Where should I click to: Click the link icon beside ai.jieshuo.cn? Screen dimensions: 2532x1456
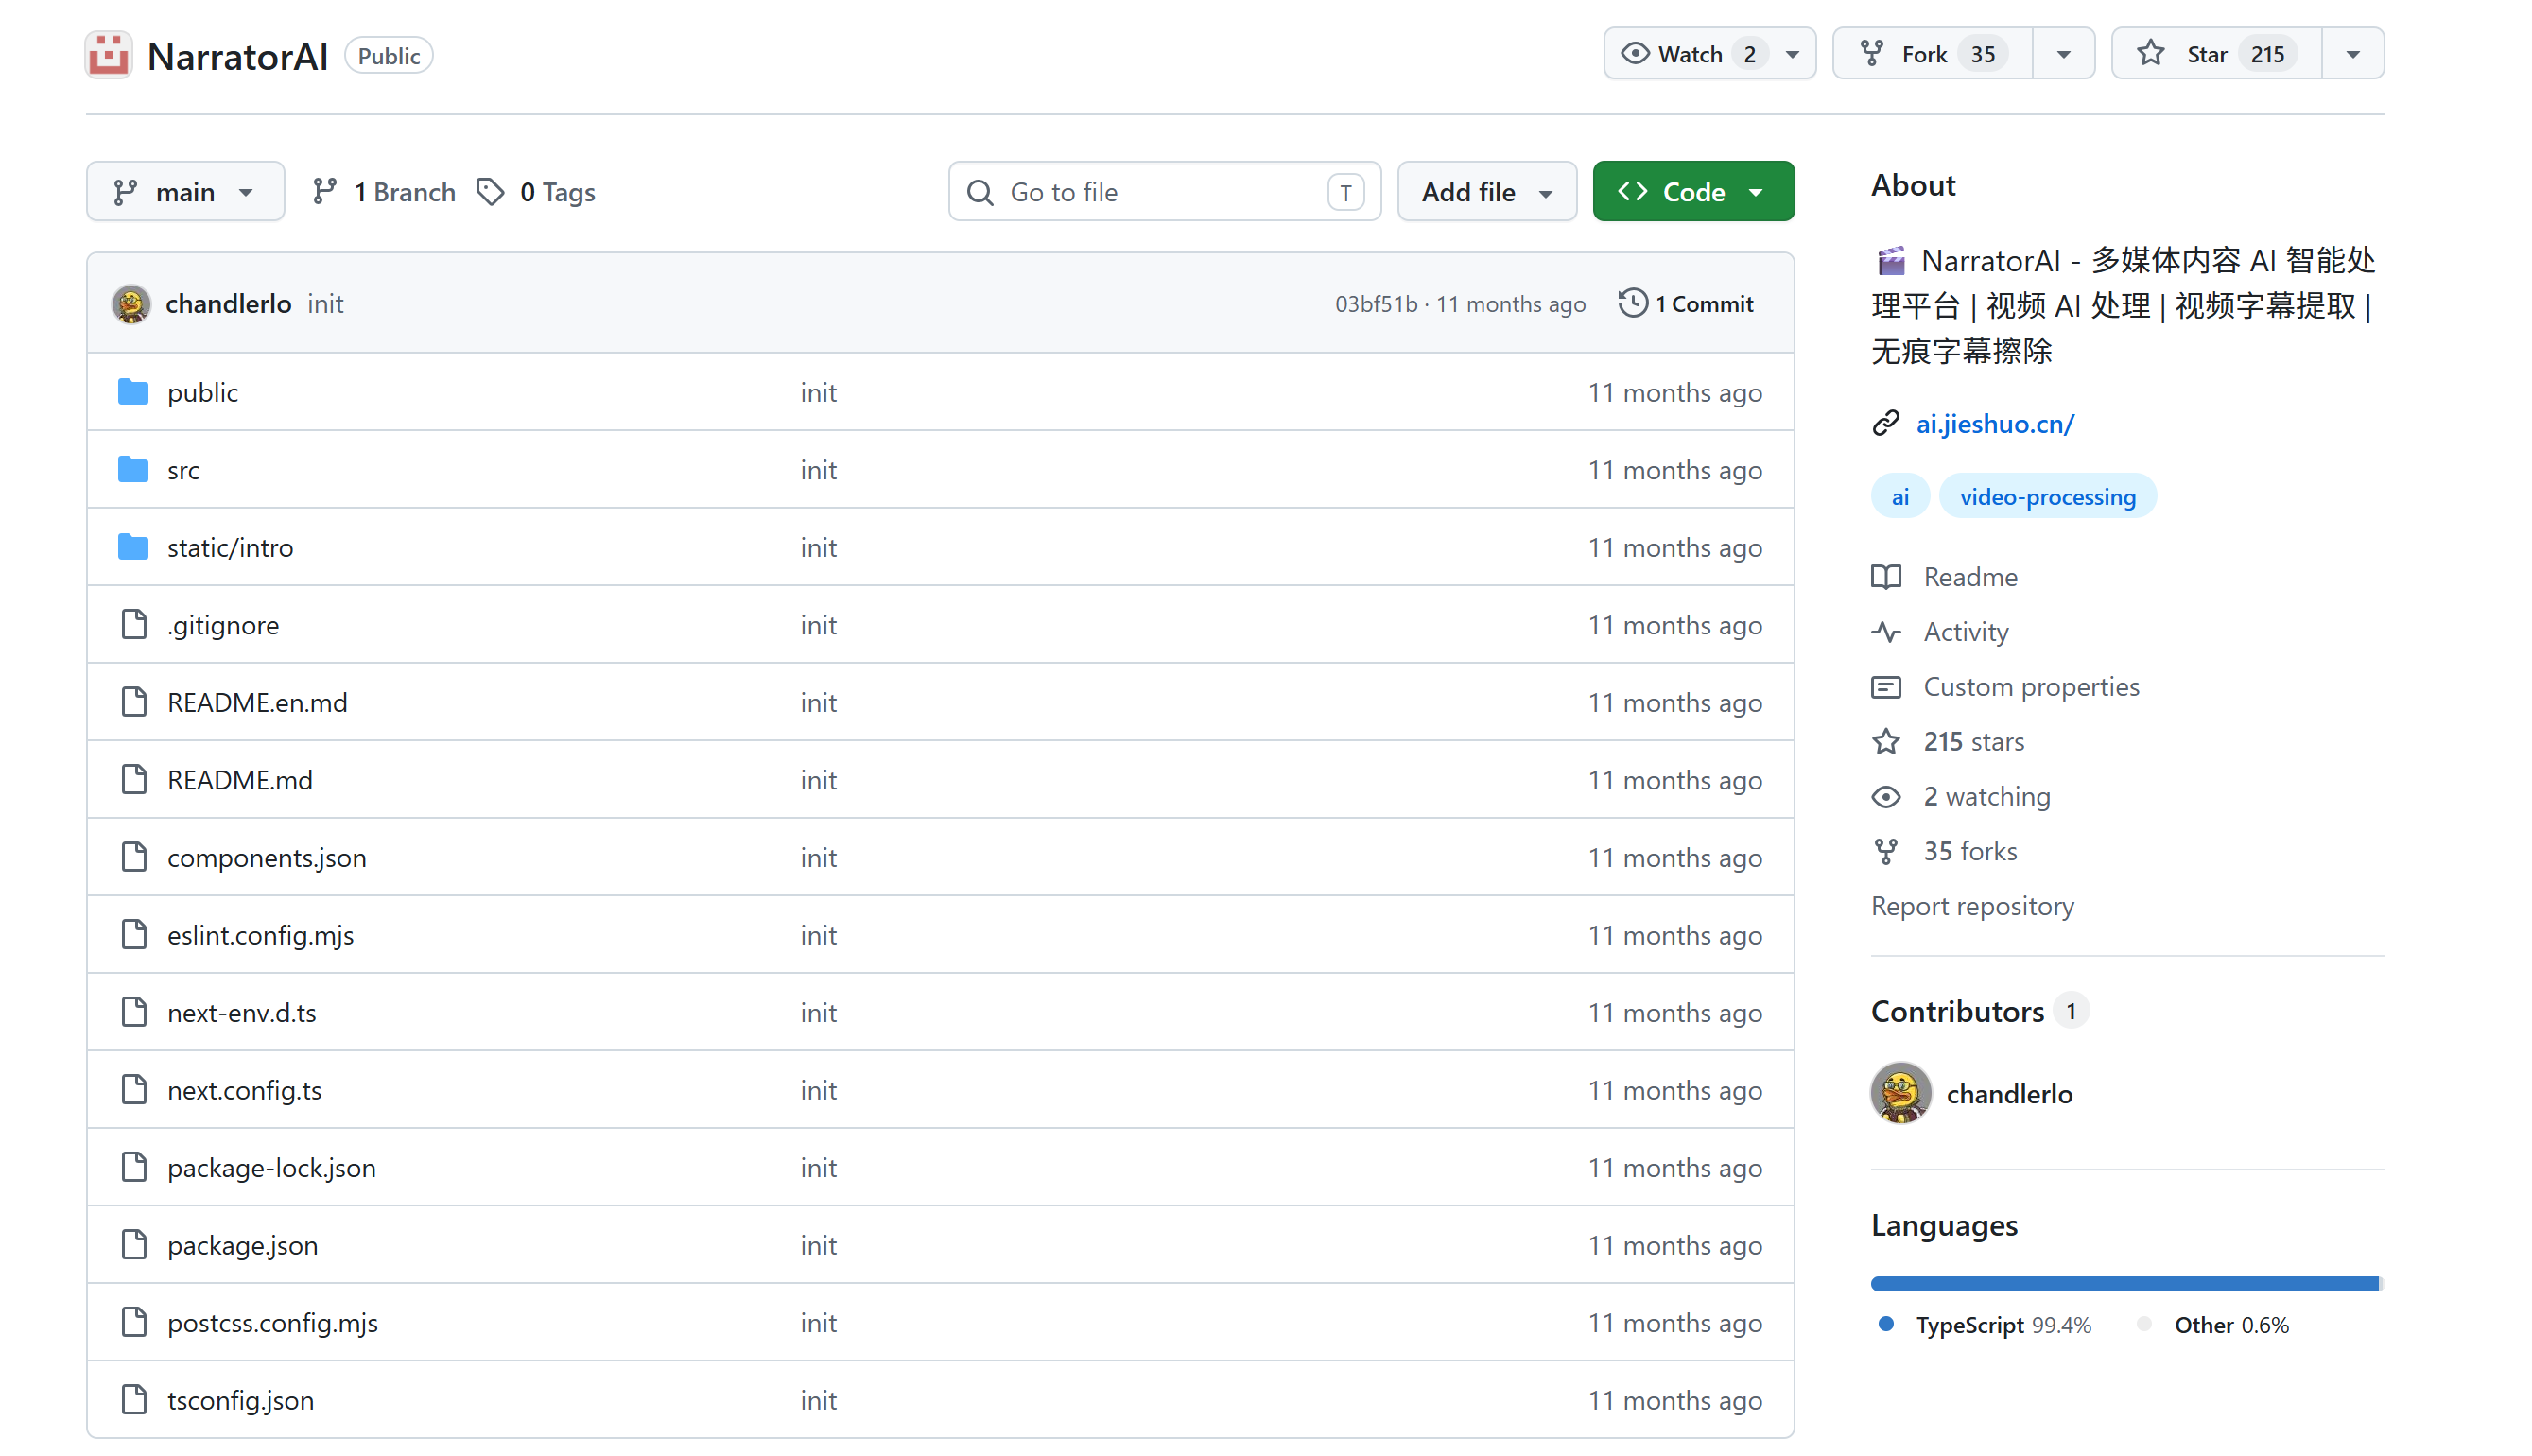point(1886,424)
